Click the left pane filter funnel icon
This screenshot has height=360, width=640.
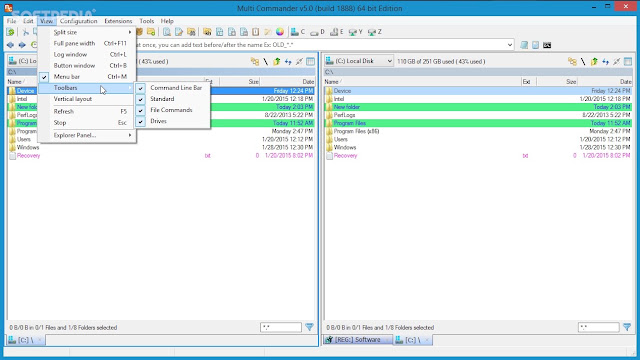click(x=309, y=327)
